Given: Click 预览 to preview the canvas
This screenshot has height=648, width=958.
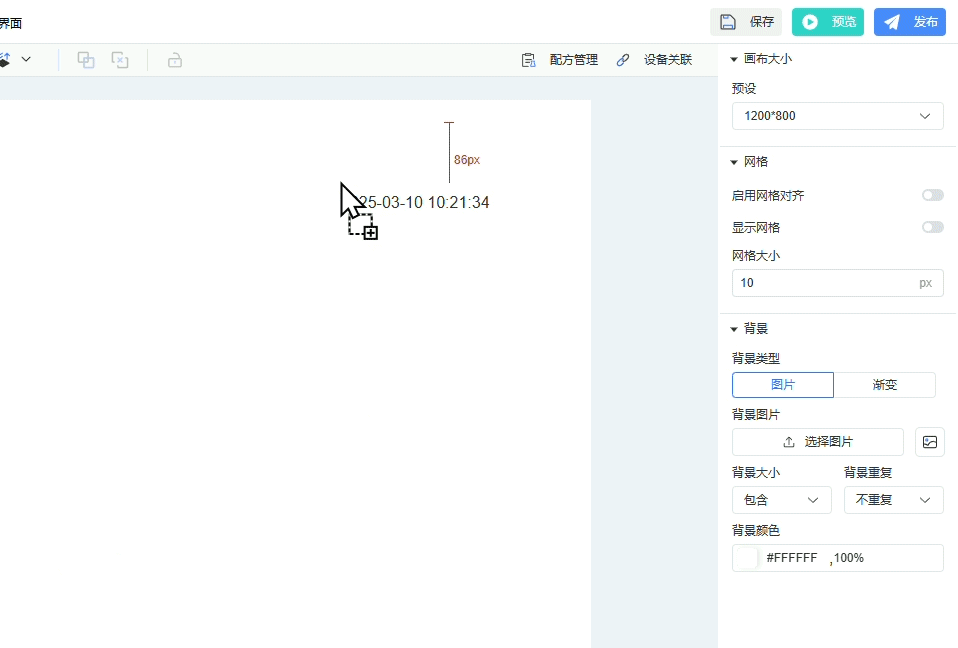Looking at the screenshot, I should (x=828, y=22).
